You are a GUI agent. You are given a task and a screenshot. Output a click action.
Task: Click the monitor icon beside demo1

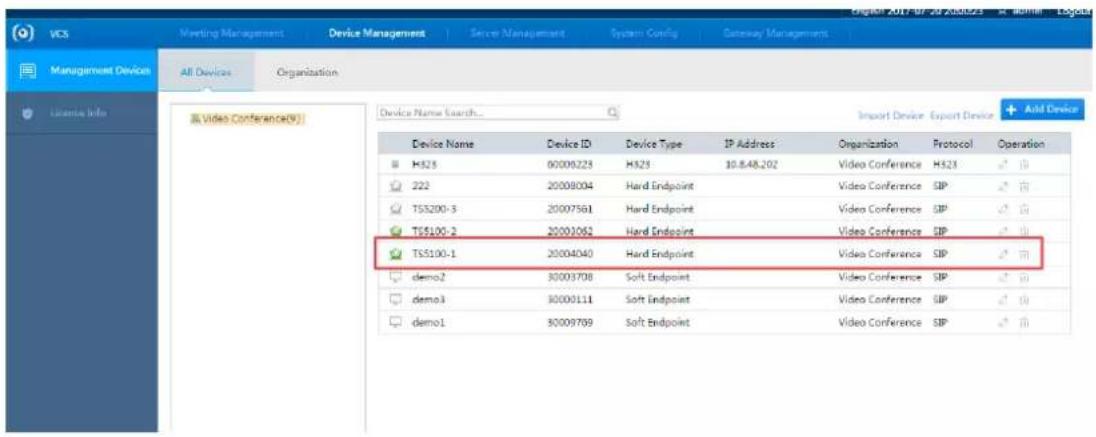point(394,321)
